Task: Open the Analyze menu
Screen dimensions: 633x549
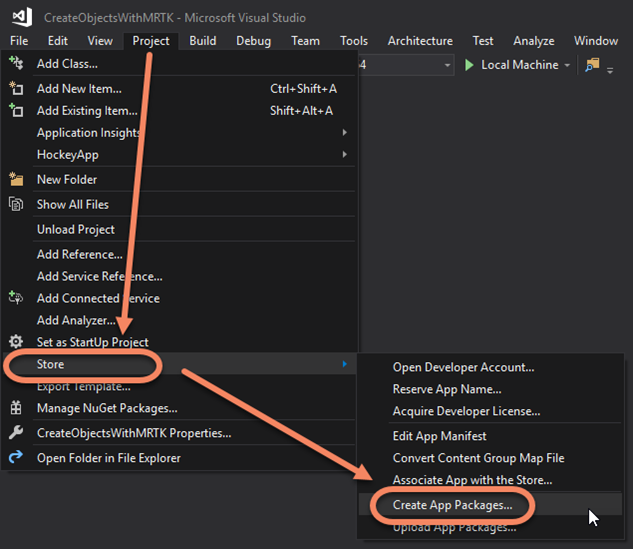Action: click(x=534, y=41)
